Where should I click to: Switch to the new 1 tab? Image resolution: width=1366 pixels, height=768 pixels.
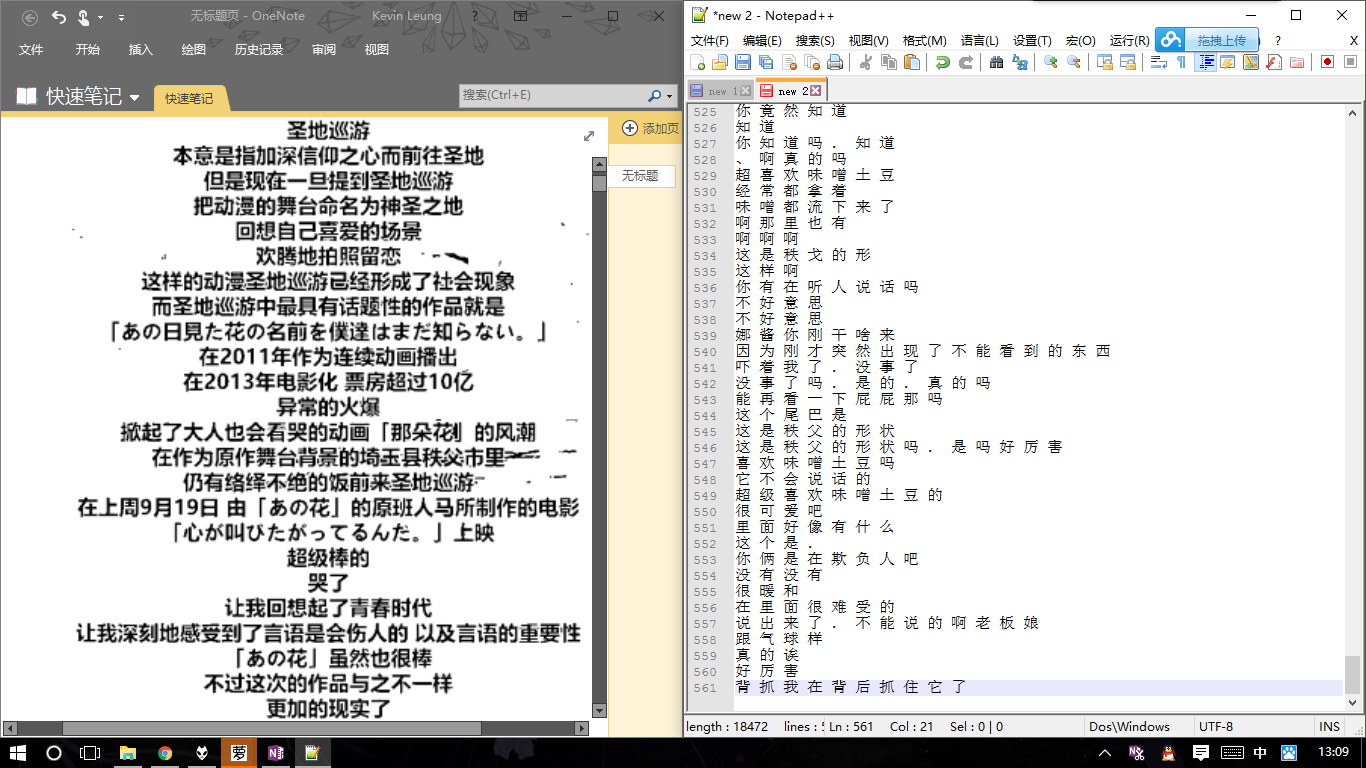click(x=720, y=91)
